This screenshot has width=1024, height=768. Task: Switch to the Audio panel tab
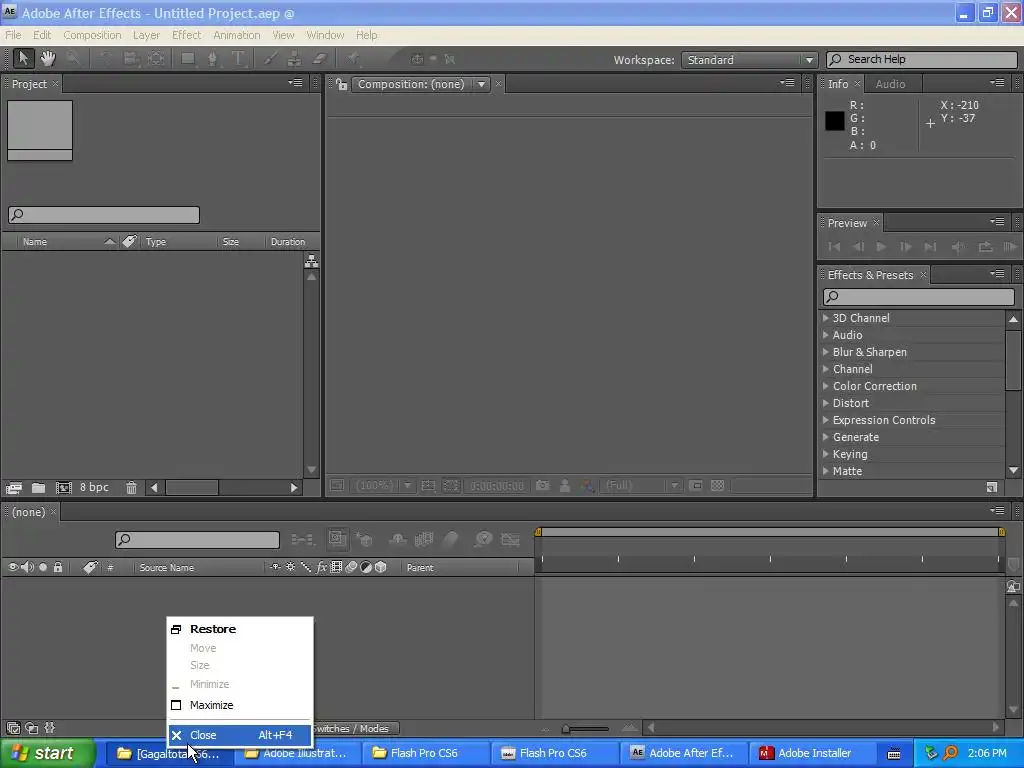pos(890,84)
